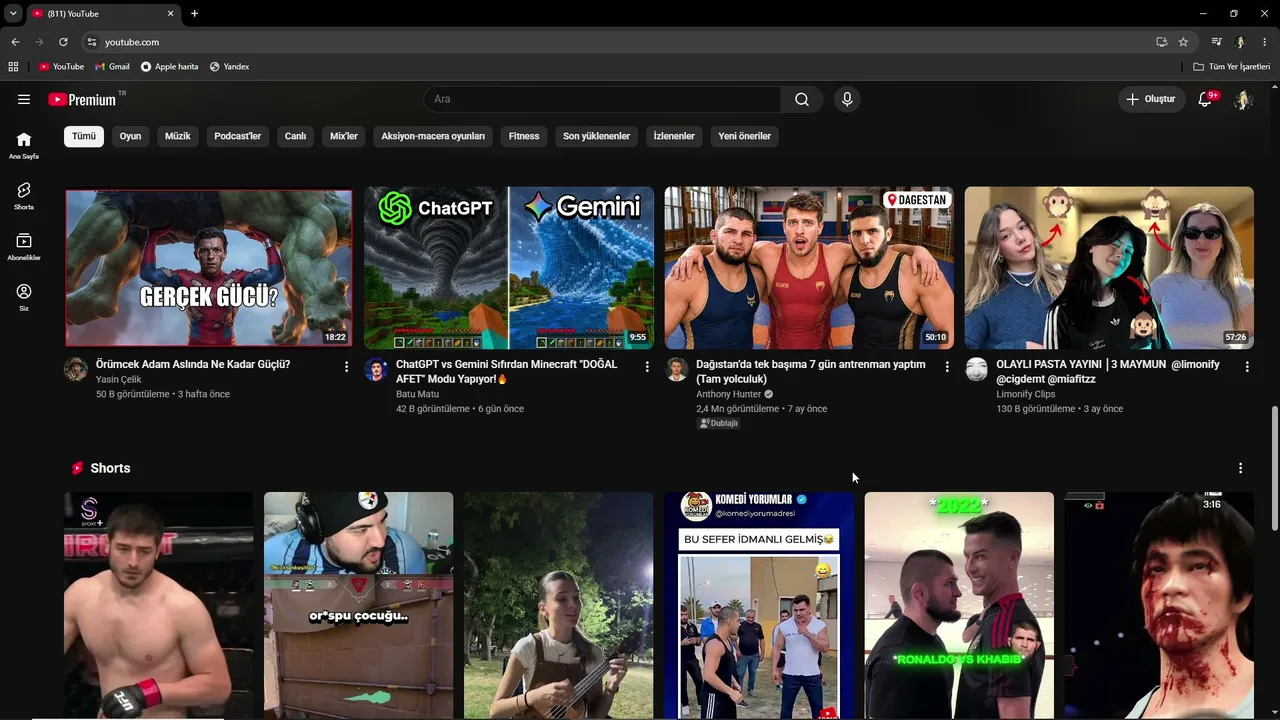Image resolution: width=1280 pixels, height=720 pixels.
Task: Click the YouTube Premium logo
Action: click(x=82, y=99)
